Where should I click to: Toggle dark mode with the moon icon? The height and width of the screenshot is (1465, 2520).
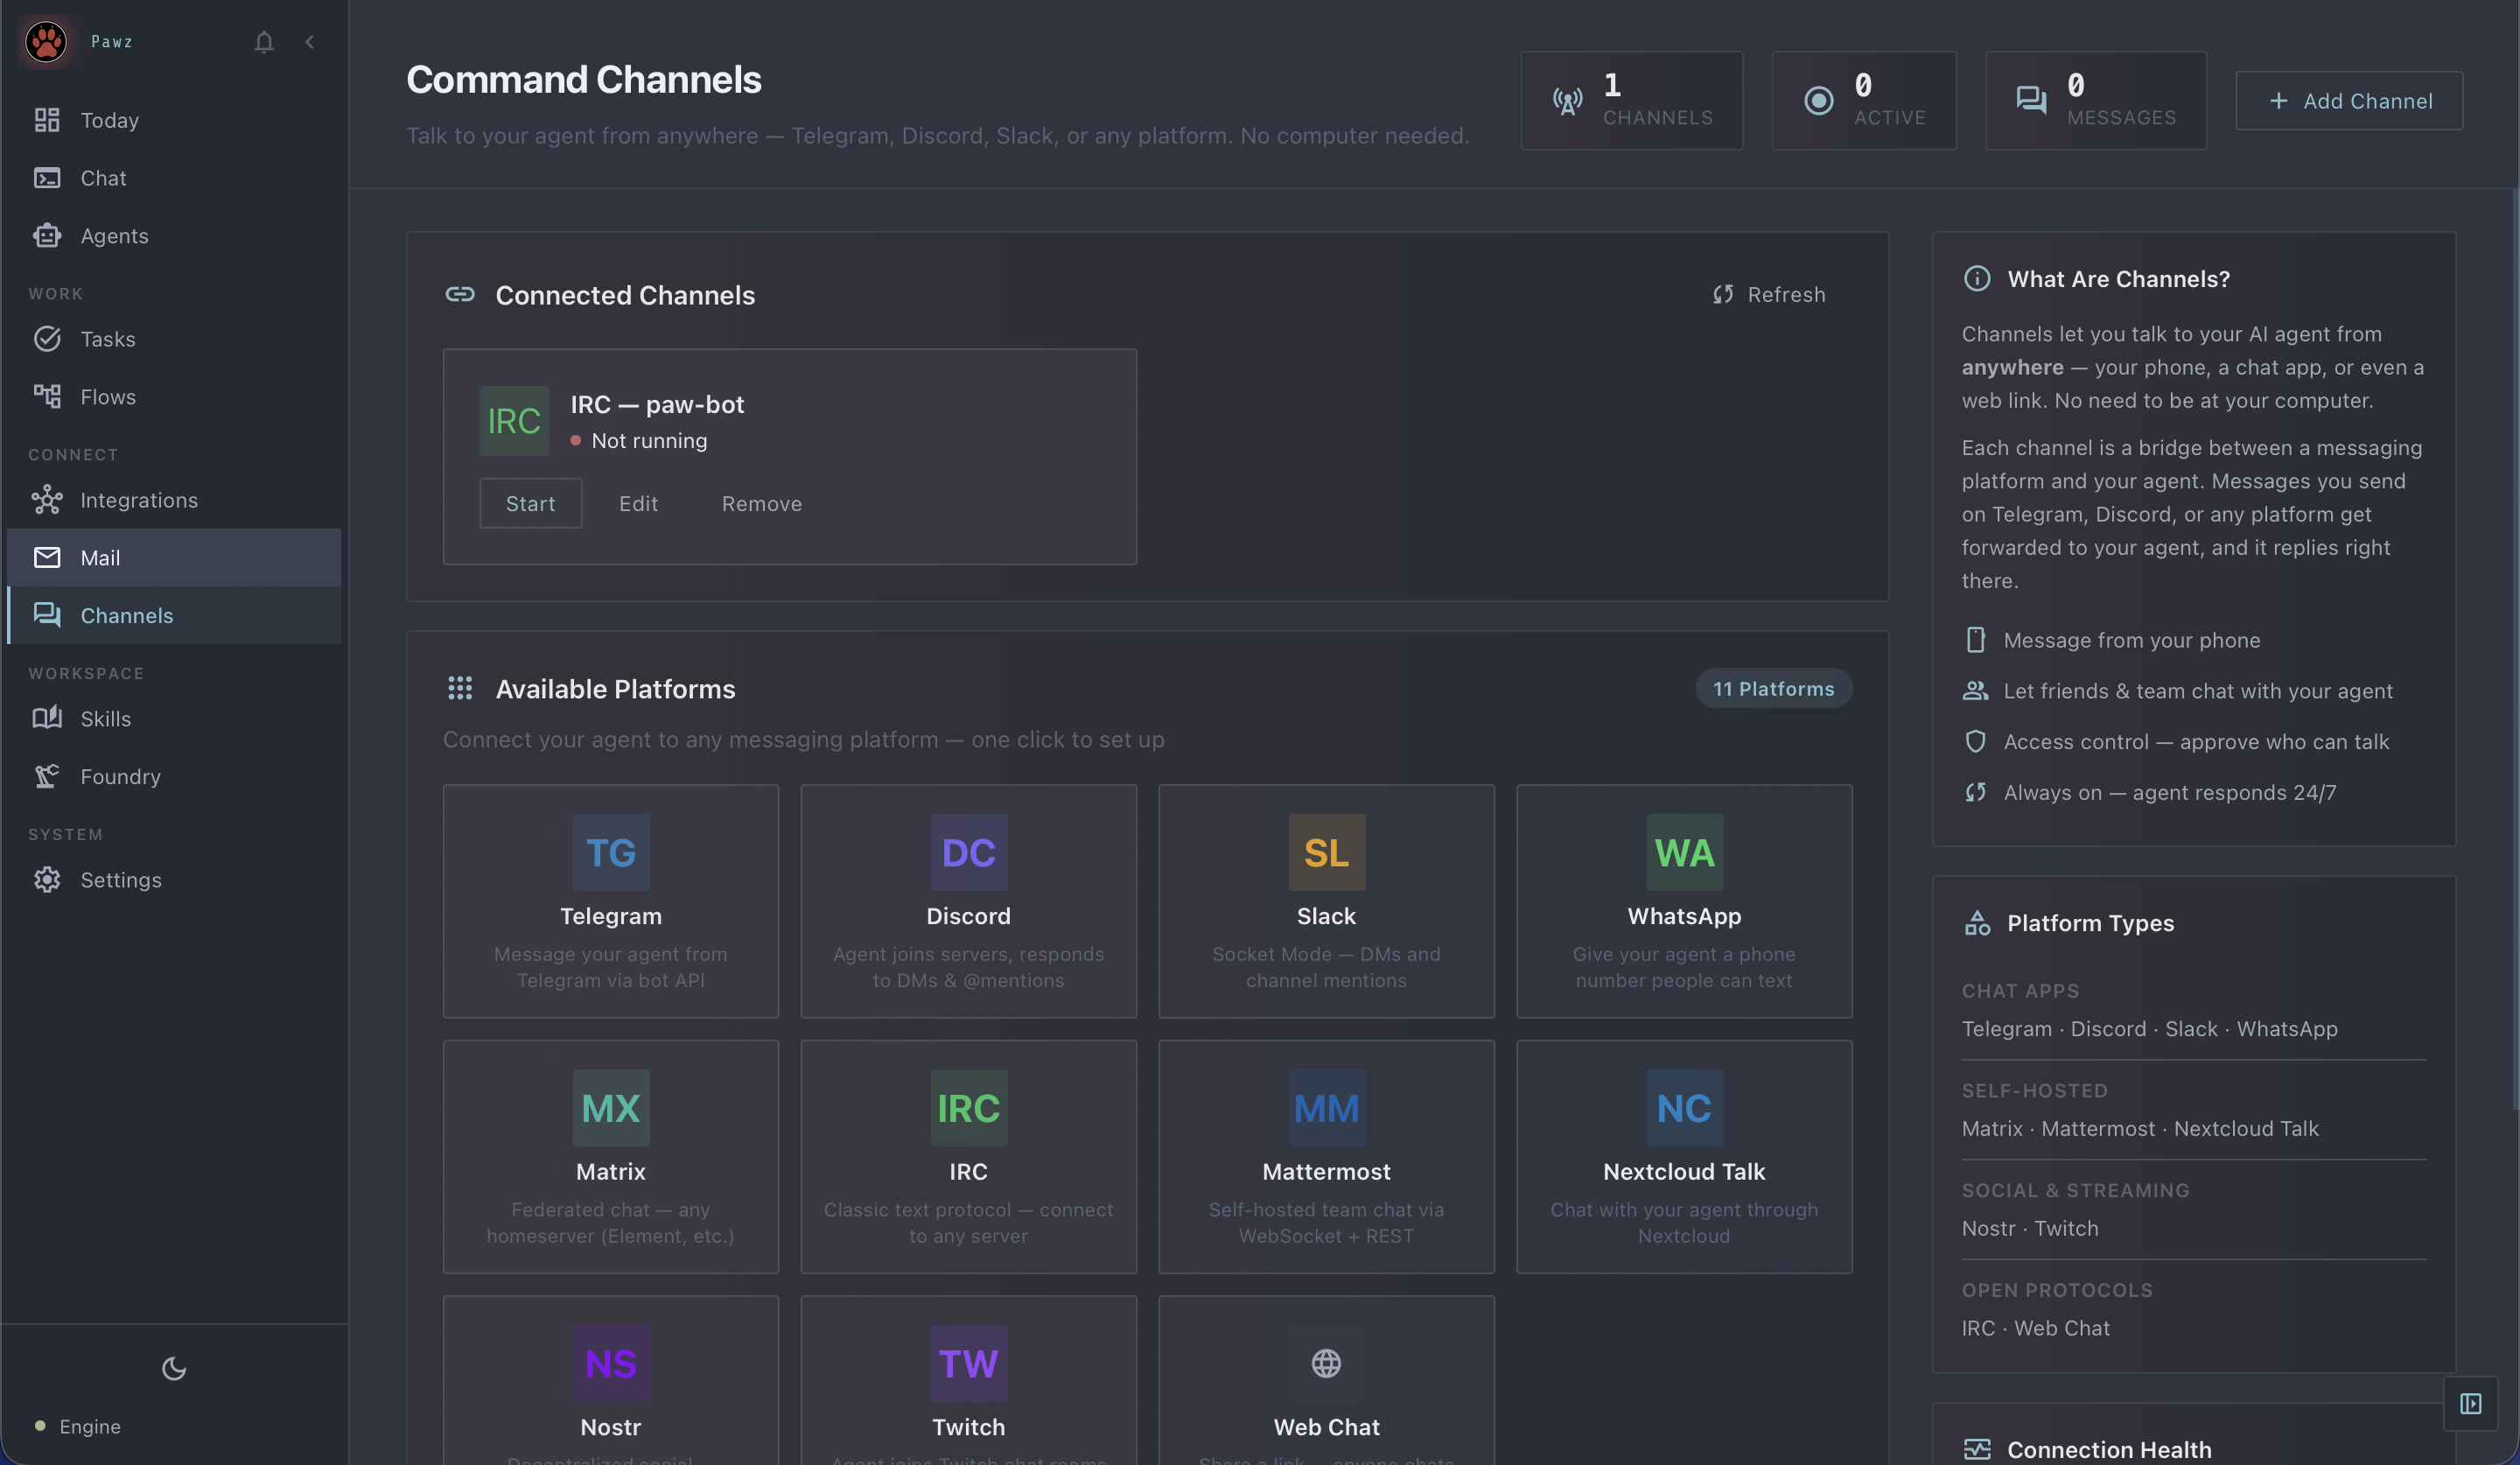[x=174, y=1368]
